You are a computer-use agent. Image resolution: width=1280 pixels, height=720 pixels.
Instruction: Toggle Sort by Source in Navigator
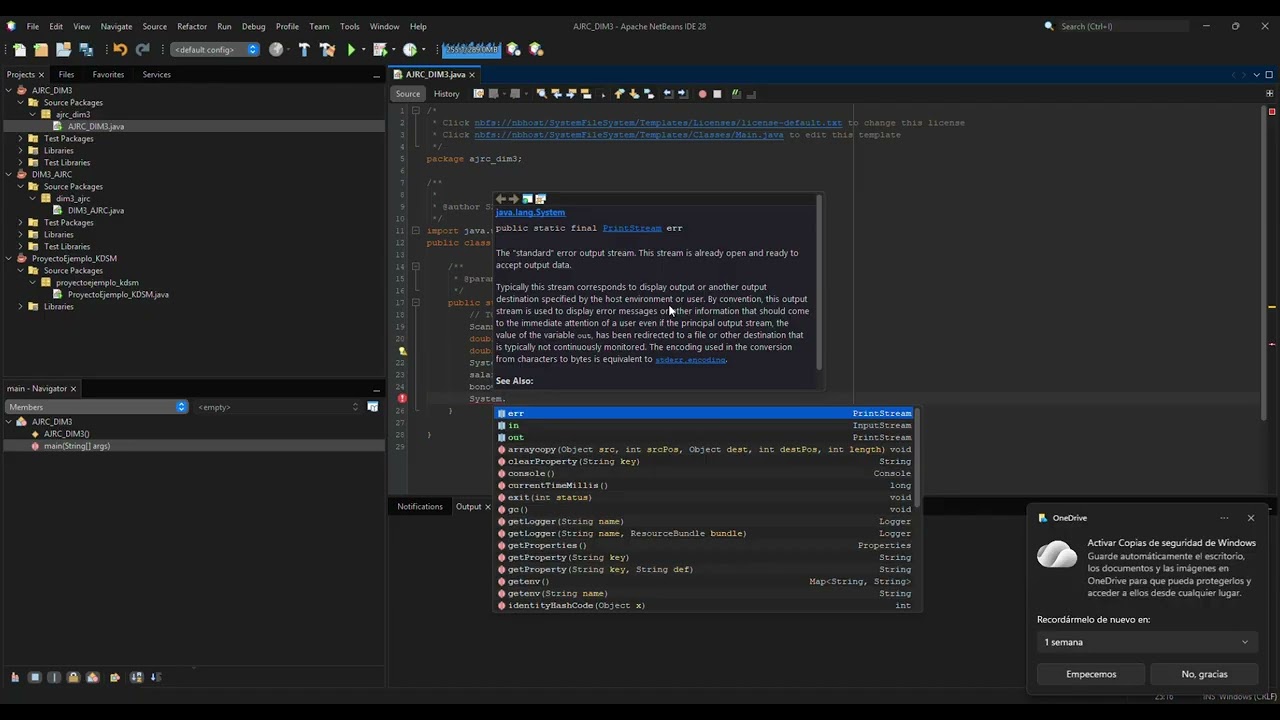pyautogui.click(x=156, y=677)
